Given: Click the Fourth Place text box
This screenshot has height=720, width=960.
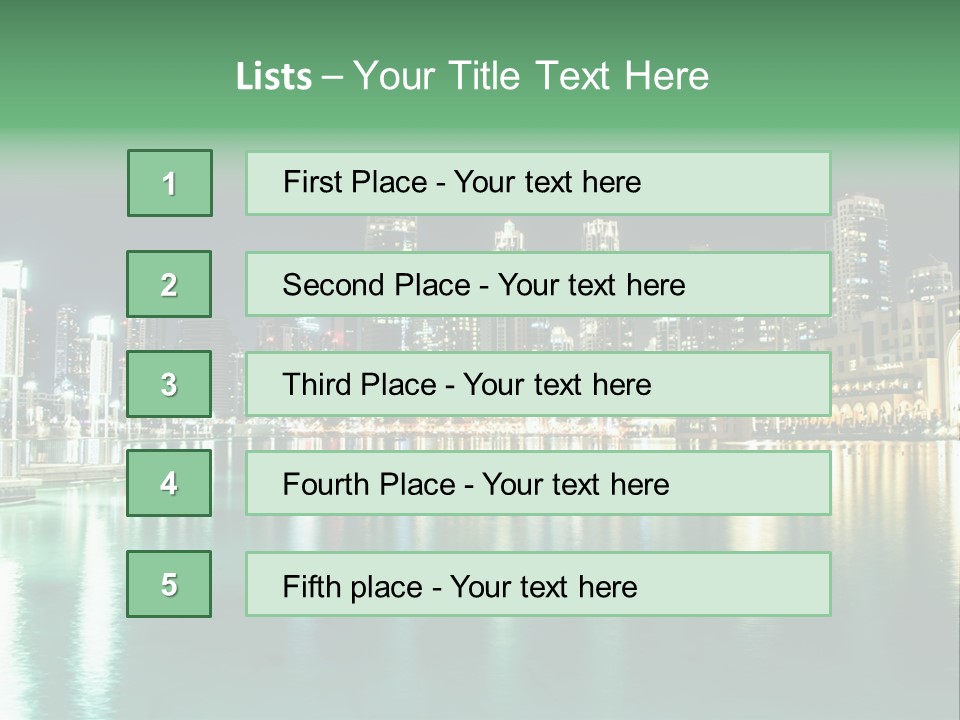Looking at the screenshot, I should [x=538, y=484].
